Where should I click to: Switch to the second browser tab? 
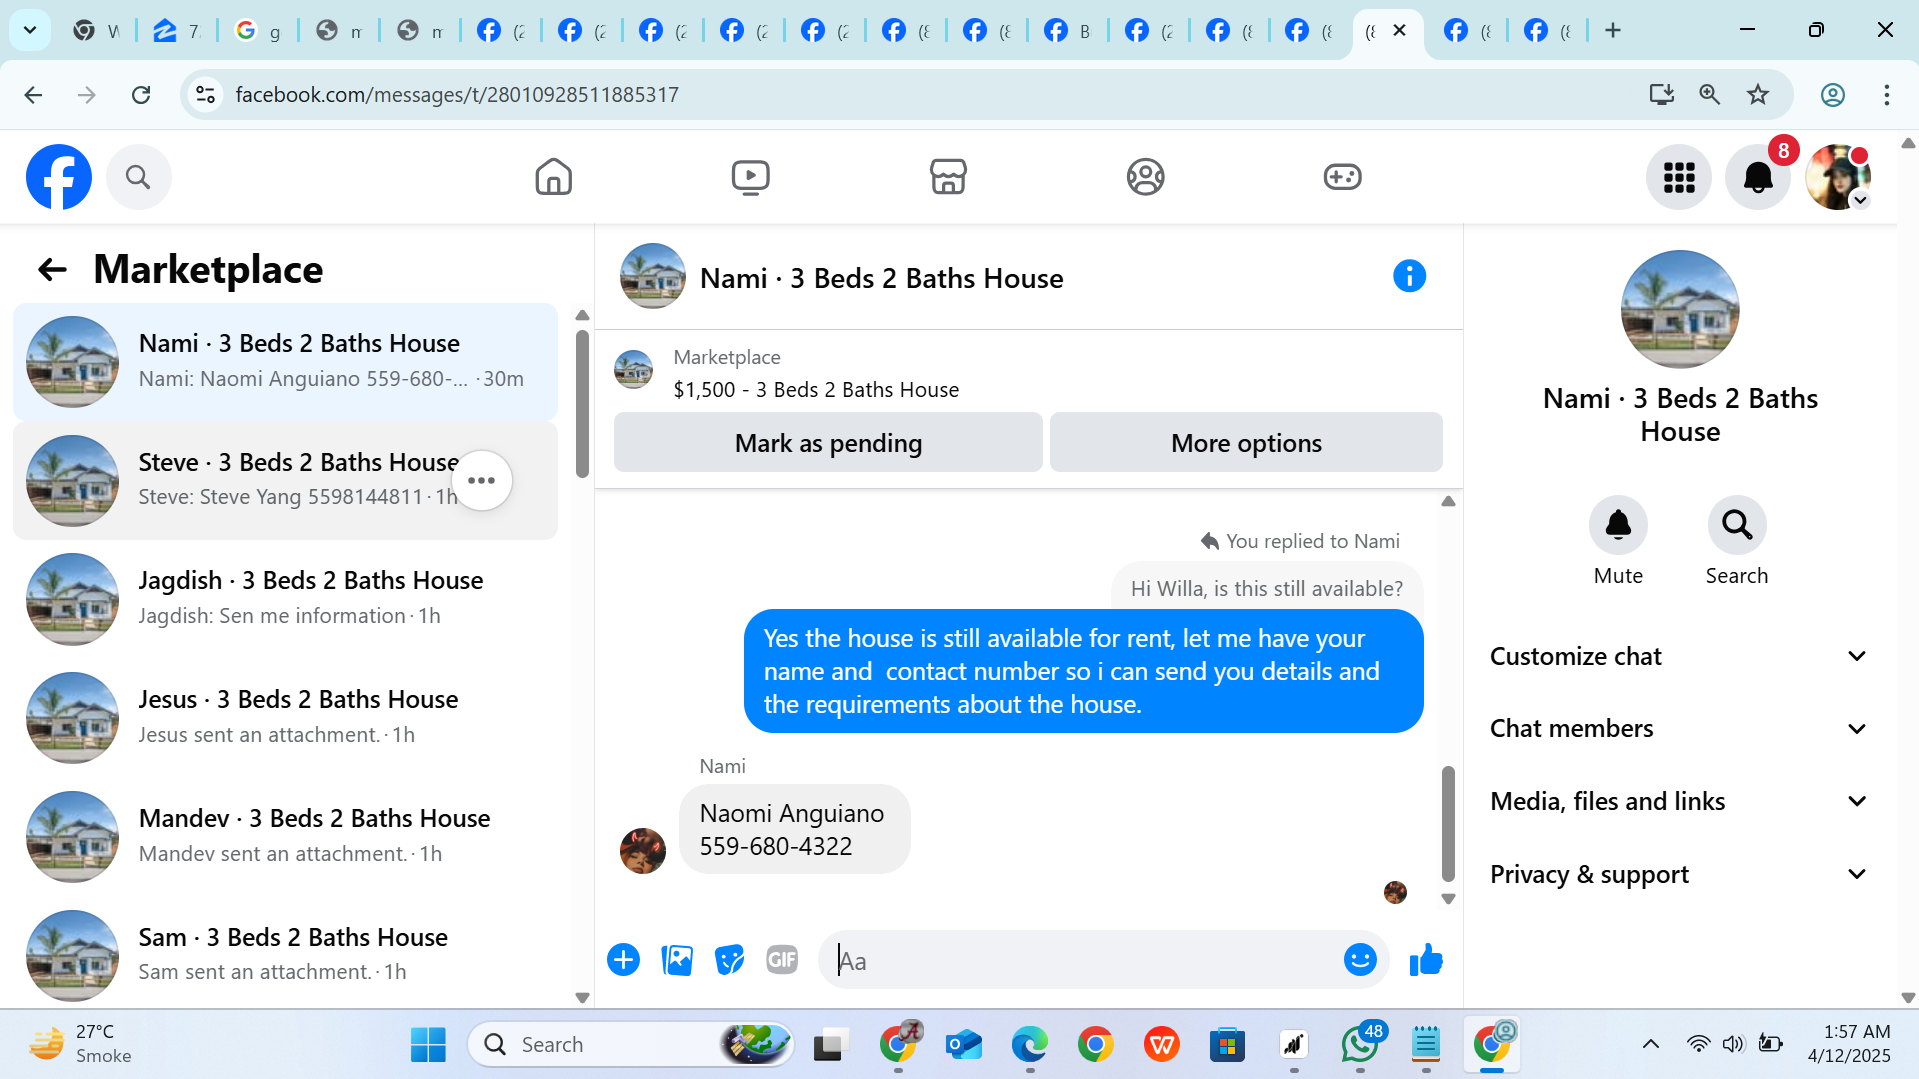click(x=177, y=30)
